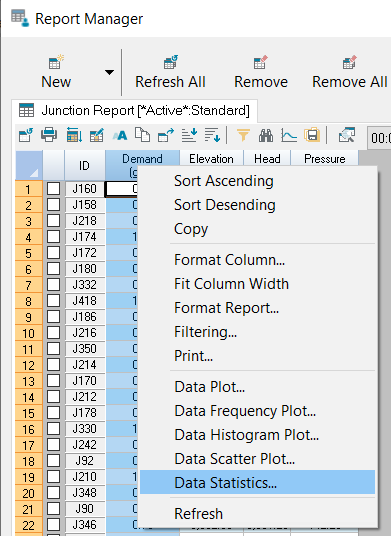This screenshot has width=391, height=536.
Task: Choose Refresh at the menu bottom
Action: point(257,514)
